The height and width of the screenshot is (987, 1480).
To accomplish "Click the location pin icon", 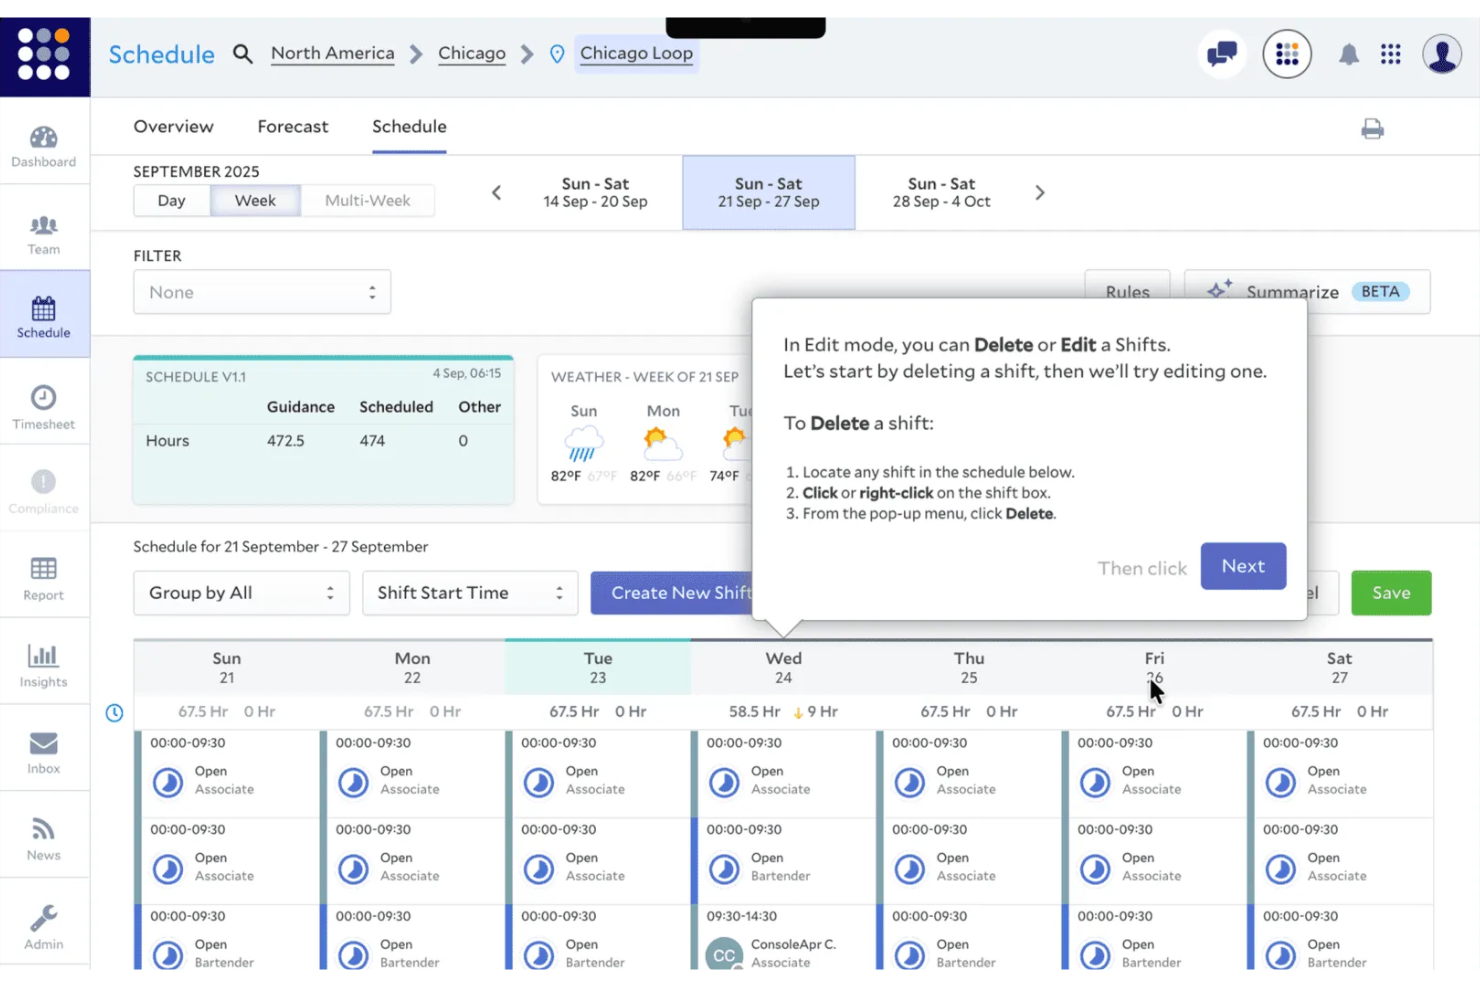I will pos(557,54).
